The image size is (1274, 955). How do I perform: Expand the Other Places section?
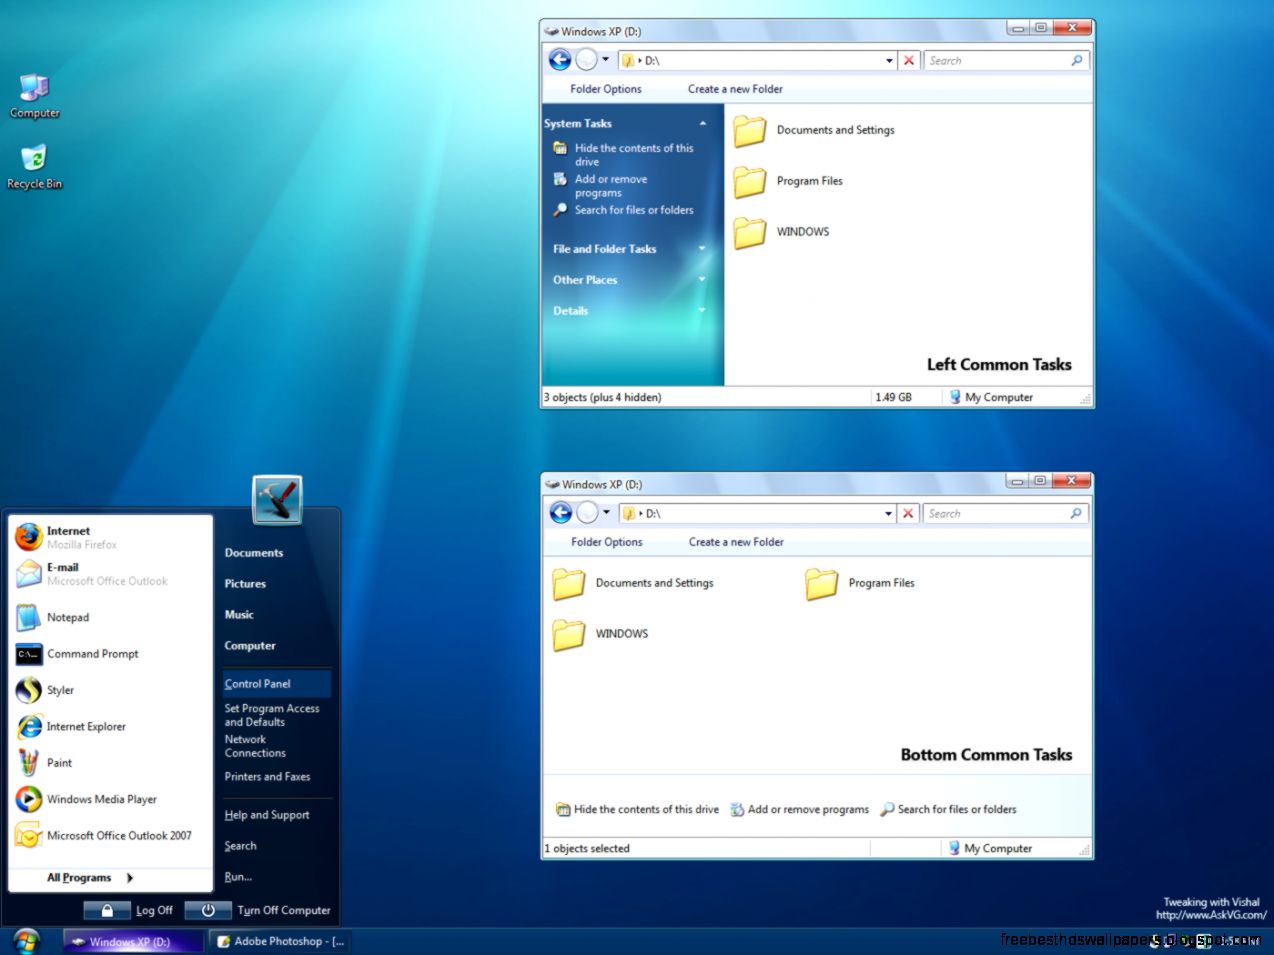[702, 280]
